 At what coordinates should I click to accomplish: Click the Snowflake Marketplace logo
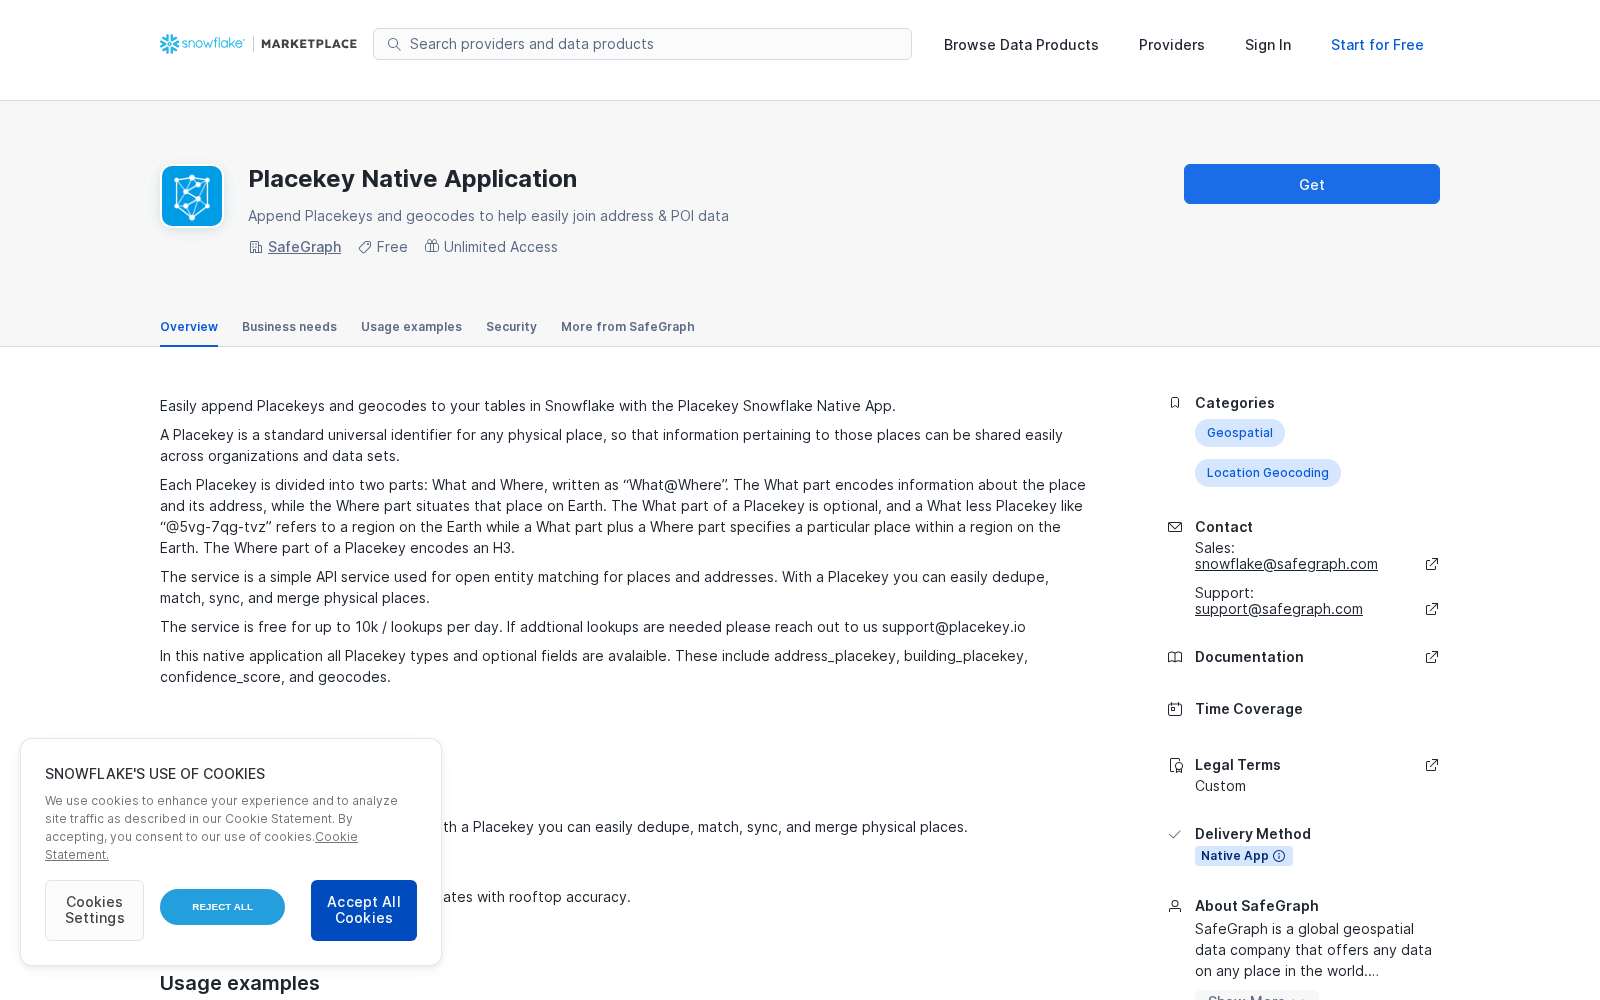pyautogui.click(x=258, y=44)
